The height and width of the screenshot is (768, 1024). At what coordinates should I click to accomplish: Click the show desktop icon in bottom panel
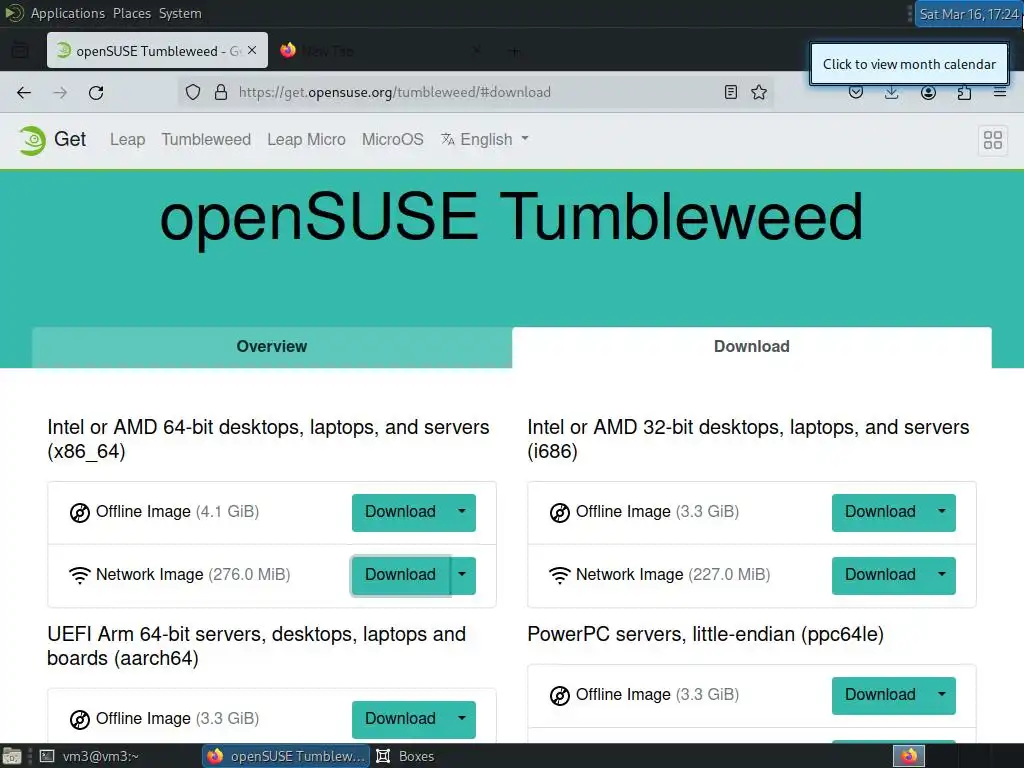coord(12,756)
